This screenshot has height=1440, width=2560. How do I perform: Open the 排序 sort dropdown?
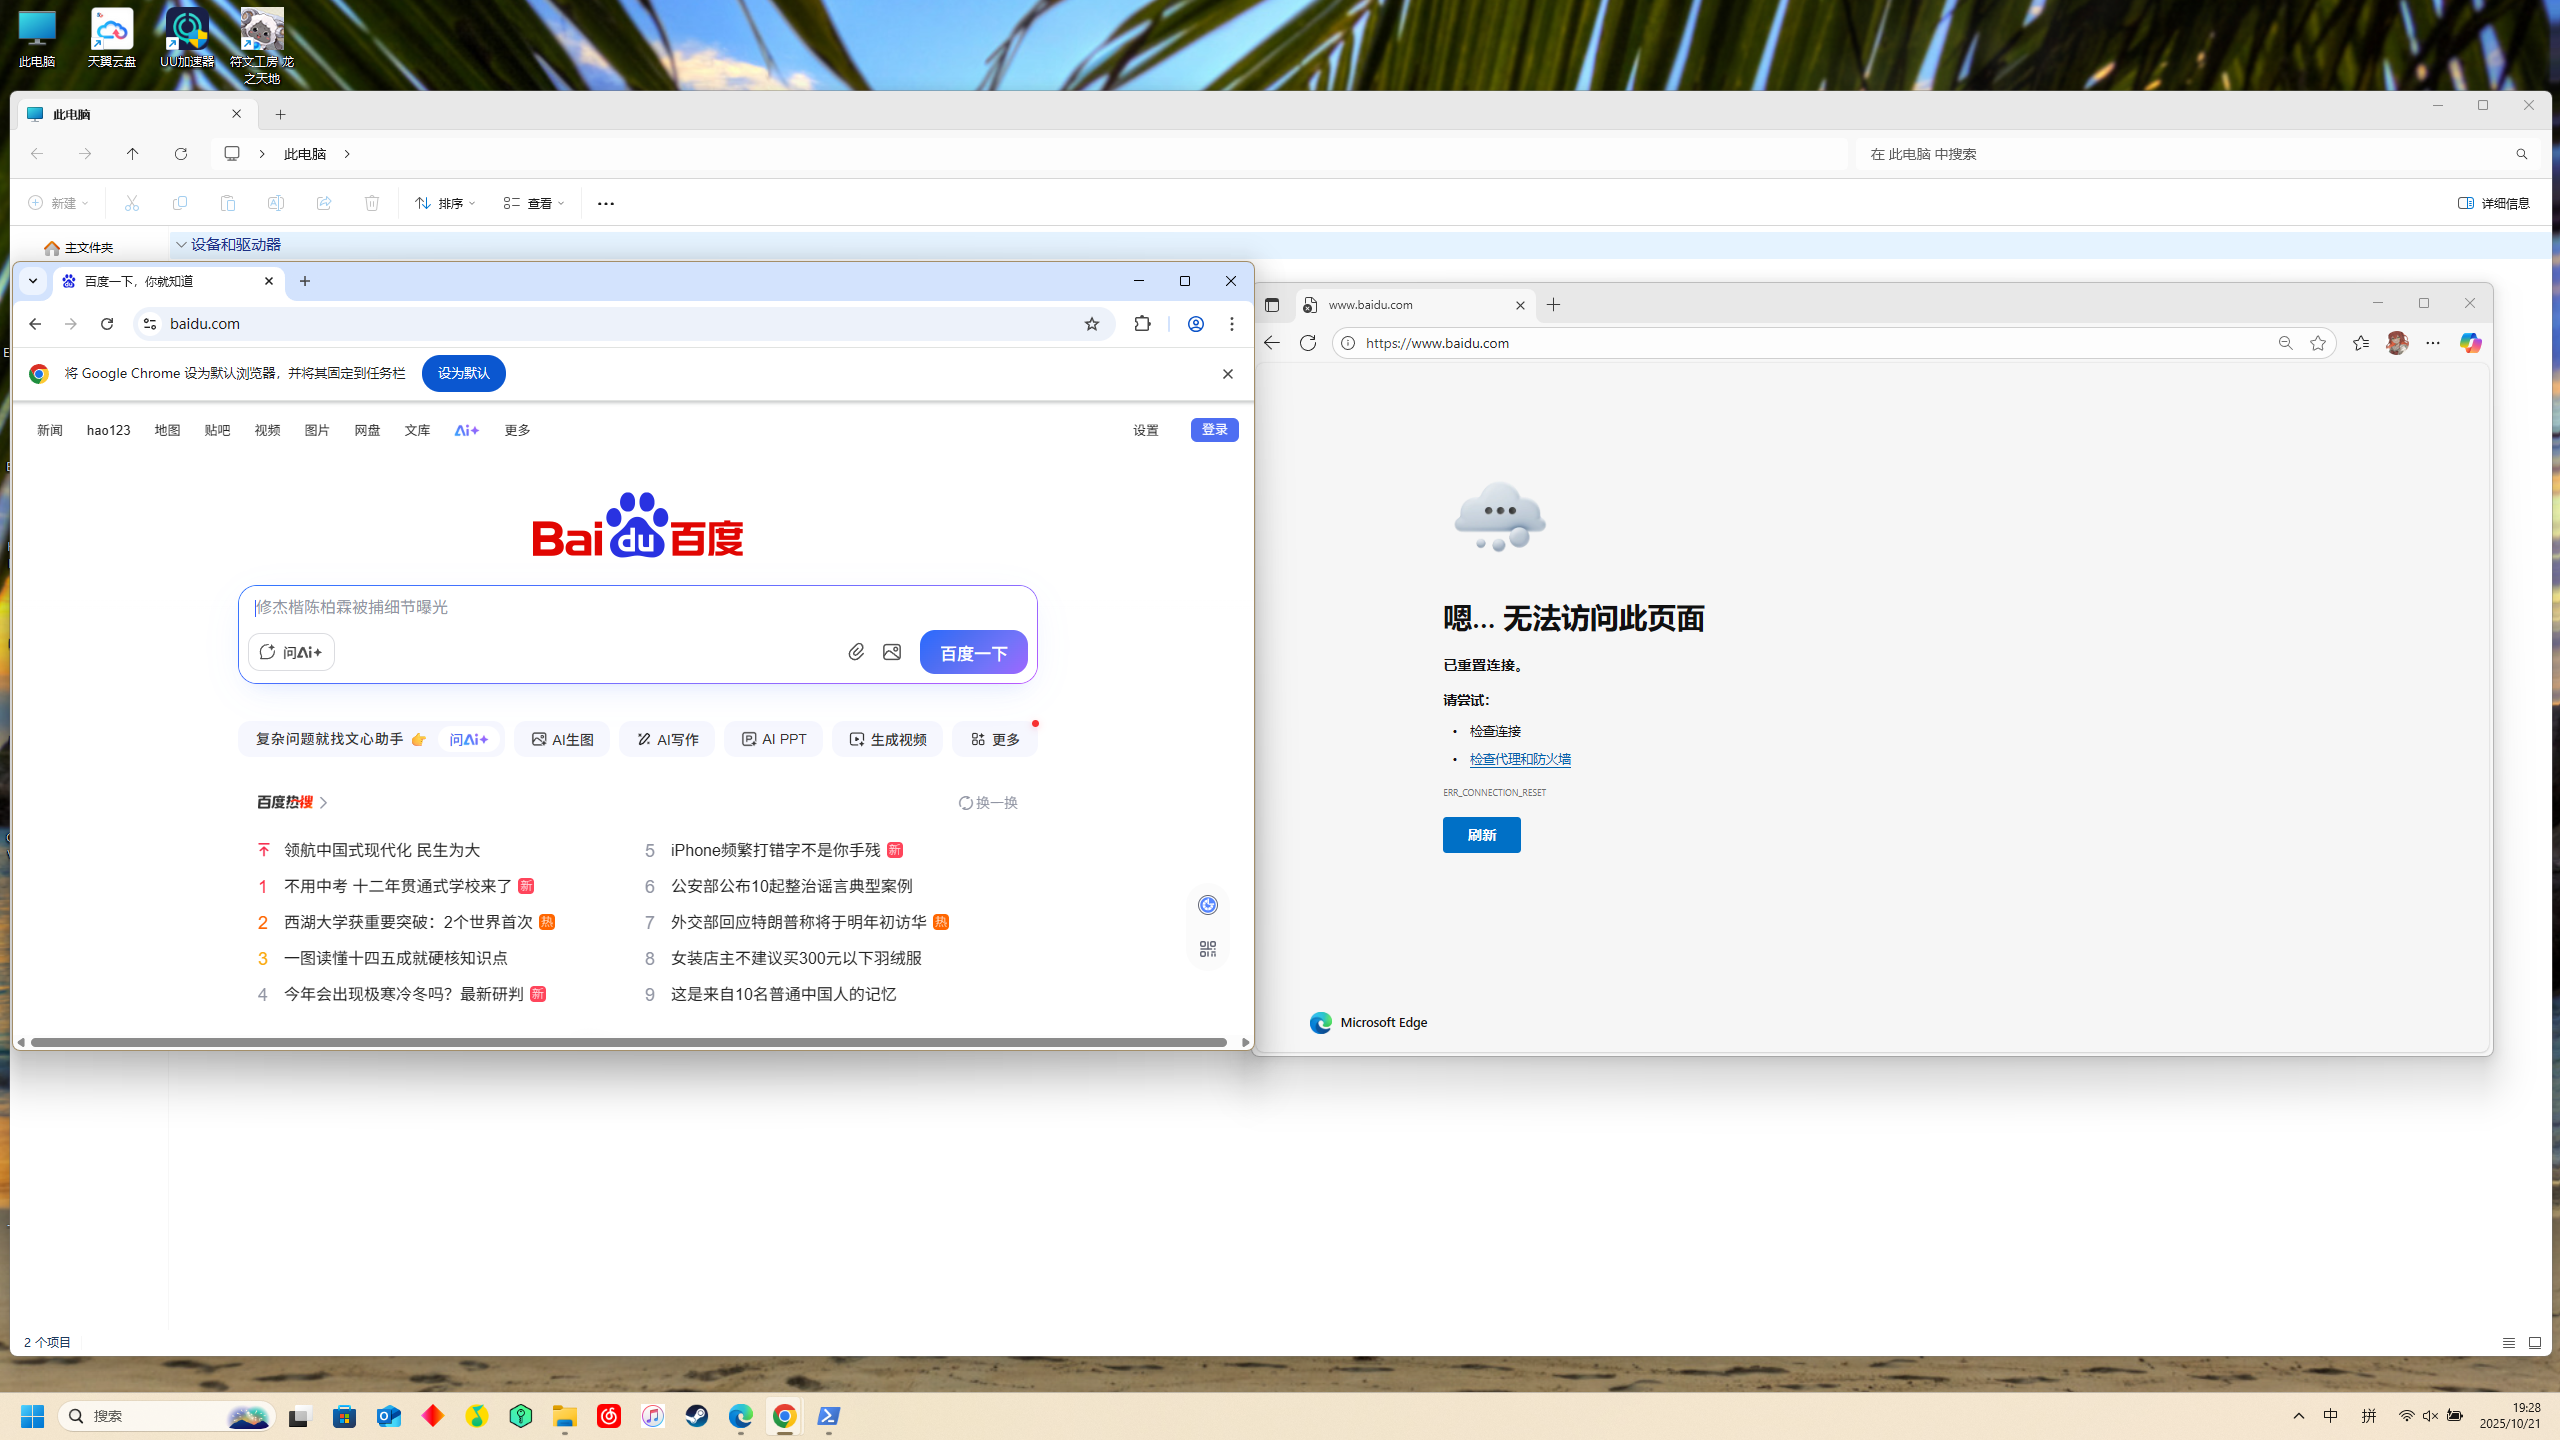click(x=444, y=203)
